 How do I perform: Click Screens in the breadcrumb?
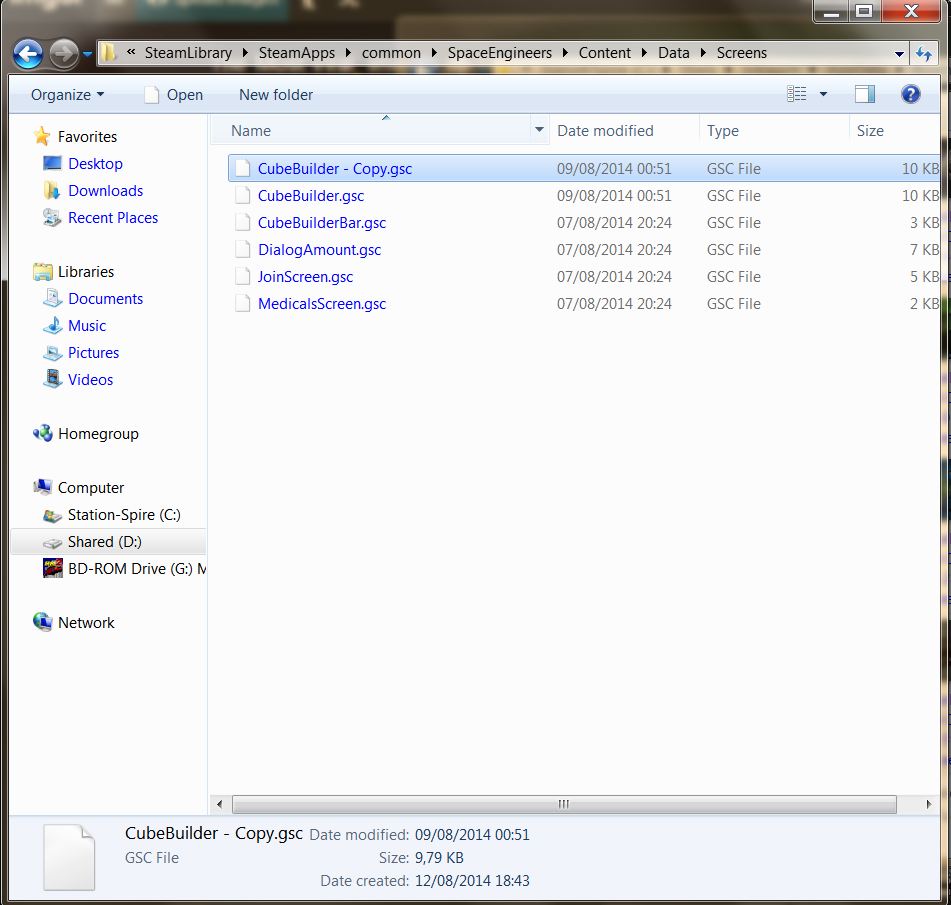point(742,53)
